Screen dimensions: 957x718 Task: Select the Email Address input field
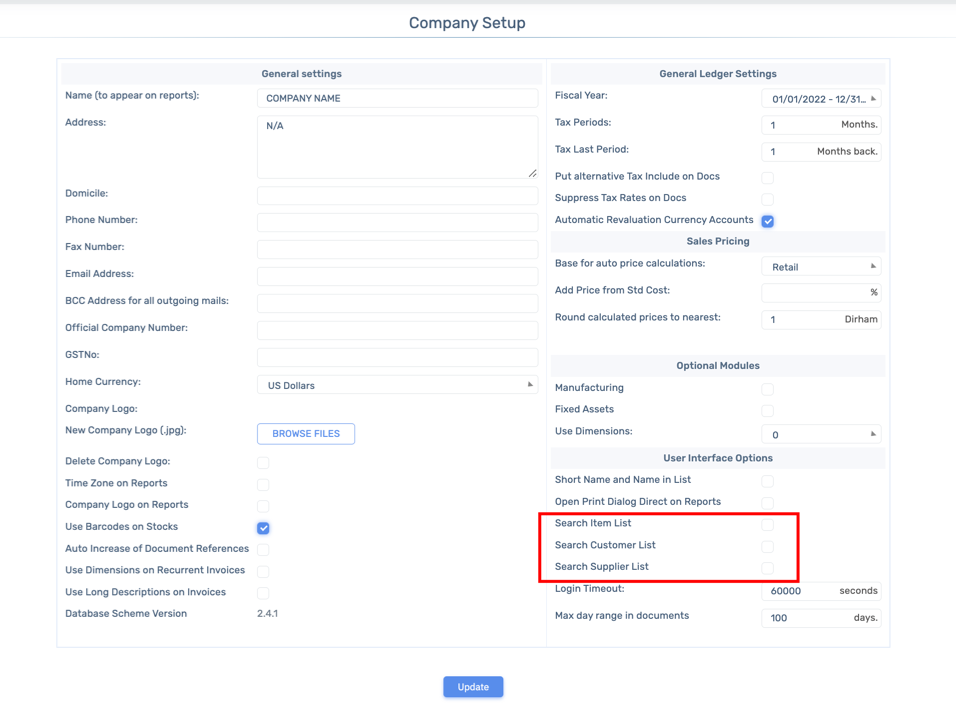pyautogui.click(x=397, y=276)
